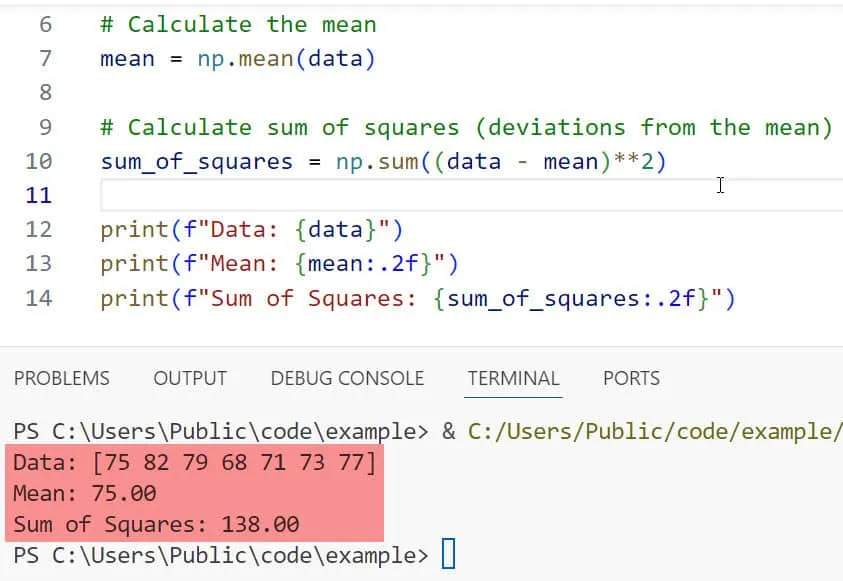
Task: Click the print Data statement on line 12
Action: [250, 230]
